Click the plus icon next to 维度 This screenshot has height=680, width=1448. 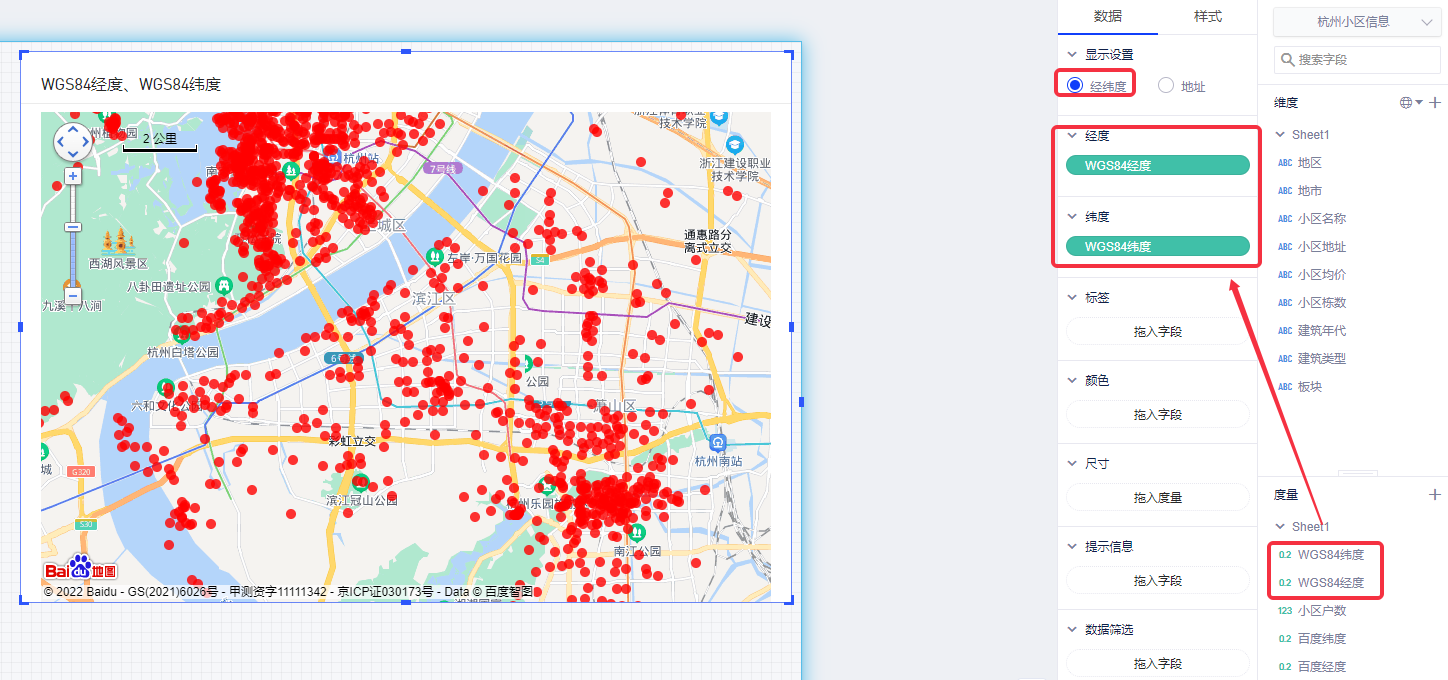pyautogui.click(x=1435, y=102)
